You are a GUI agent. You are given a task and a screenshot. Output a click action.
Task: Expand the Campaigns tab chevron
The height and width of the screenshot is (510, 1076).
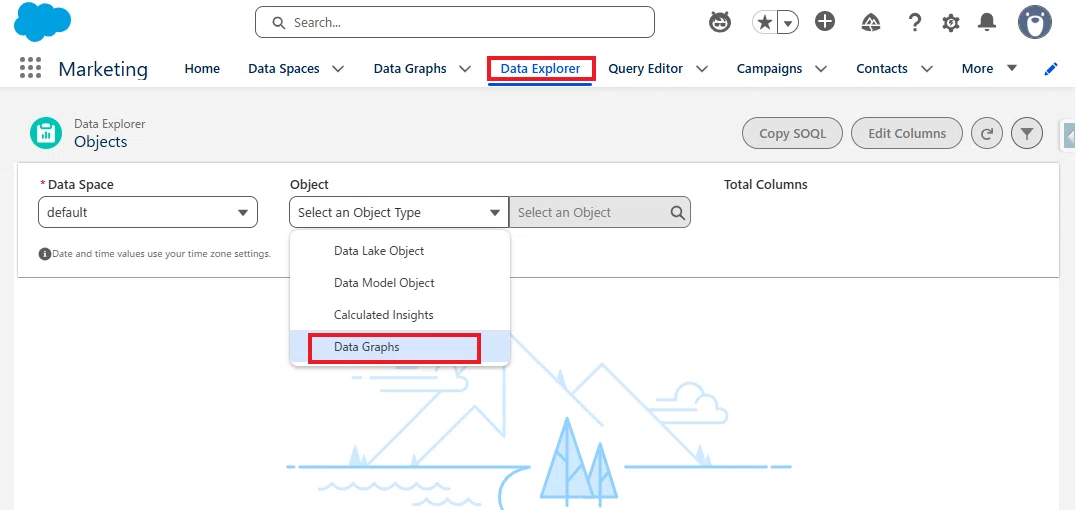tap(821, 69)
